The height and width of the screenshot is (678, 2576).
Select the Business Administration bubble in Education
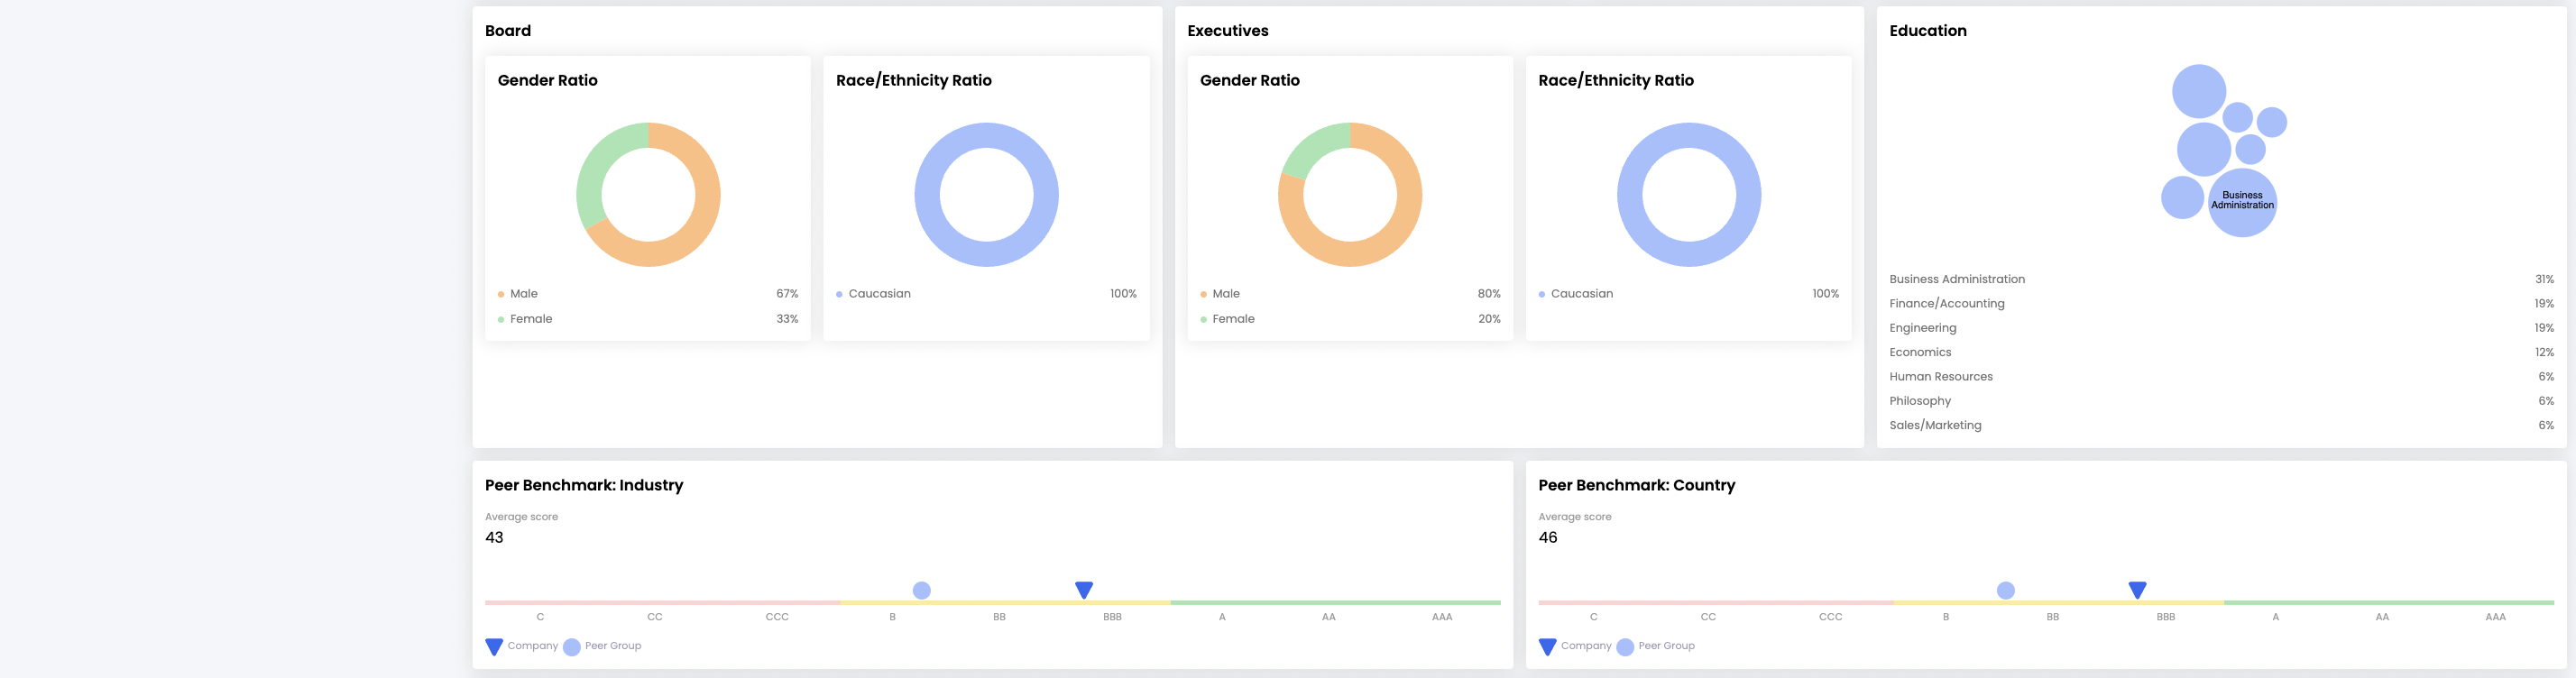pyautogui.click(x=2242, y=202)
